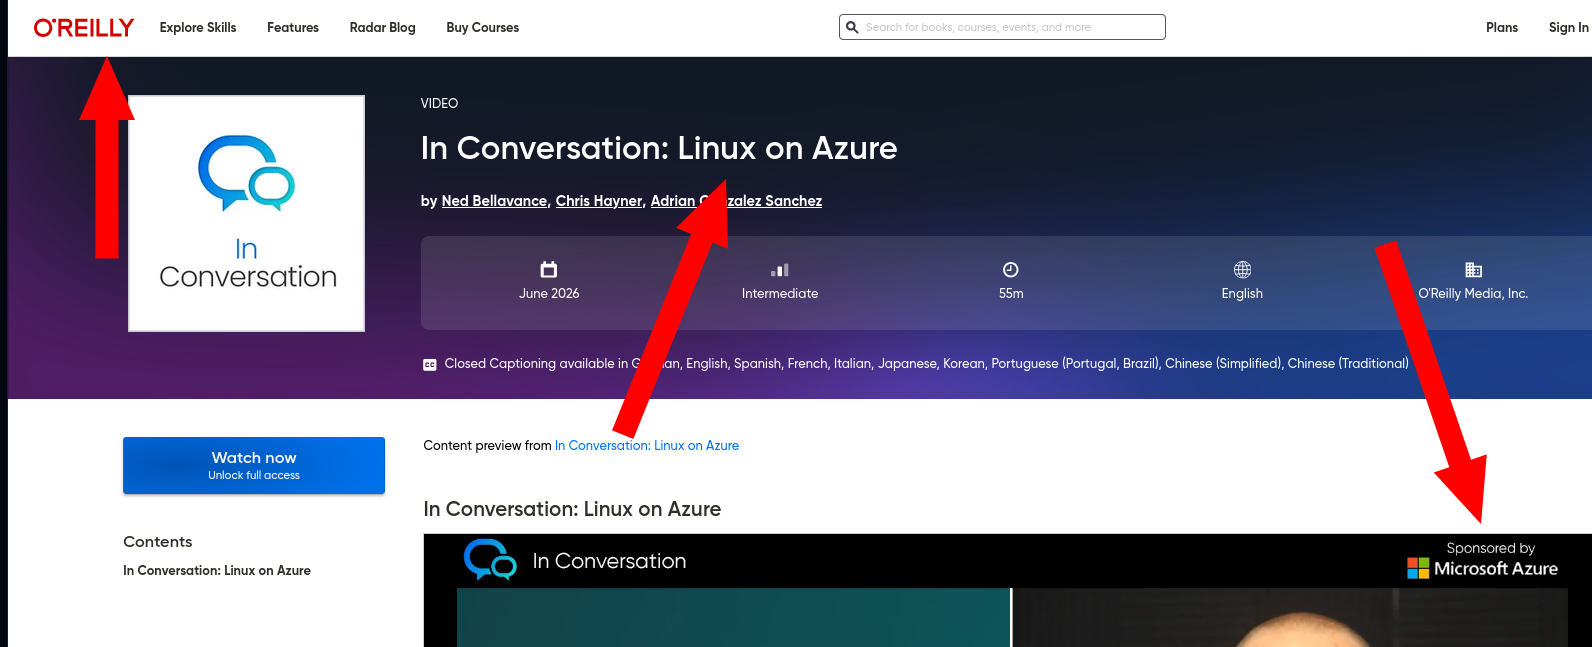1592x647 pixels.
Task: Click the 'Sponsored by' text
Action: point(1490,548)
